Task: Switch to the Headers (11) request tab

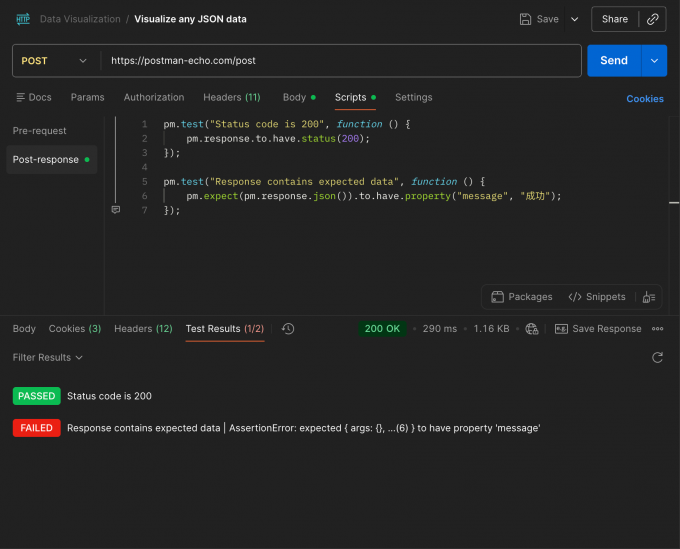Action: 232,97
